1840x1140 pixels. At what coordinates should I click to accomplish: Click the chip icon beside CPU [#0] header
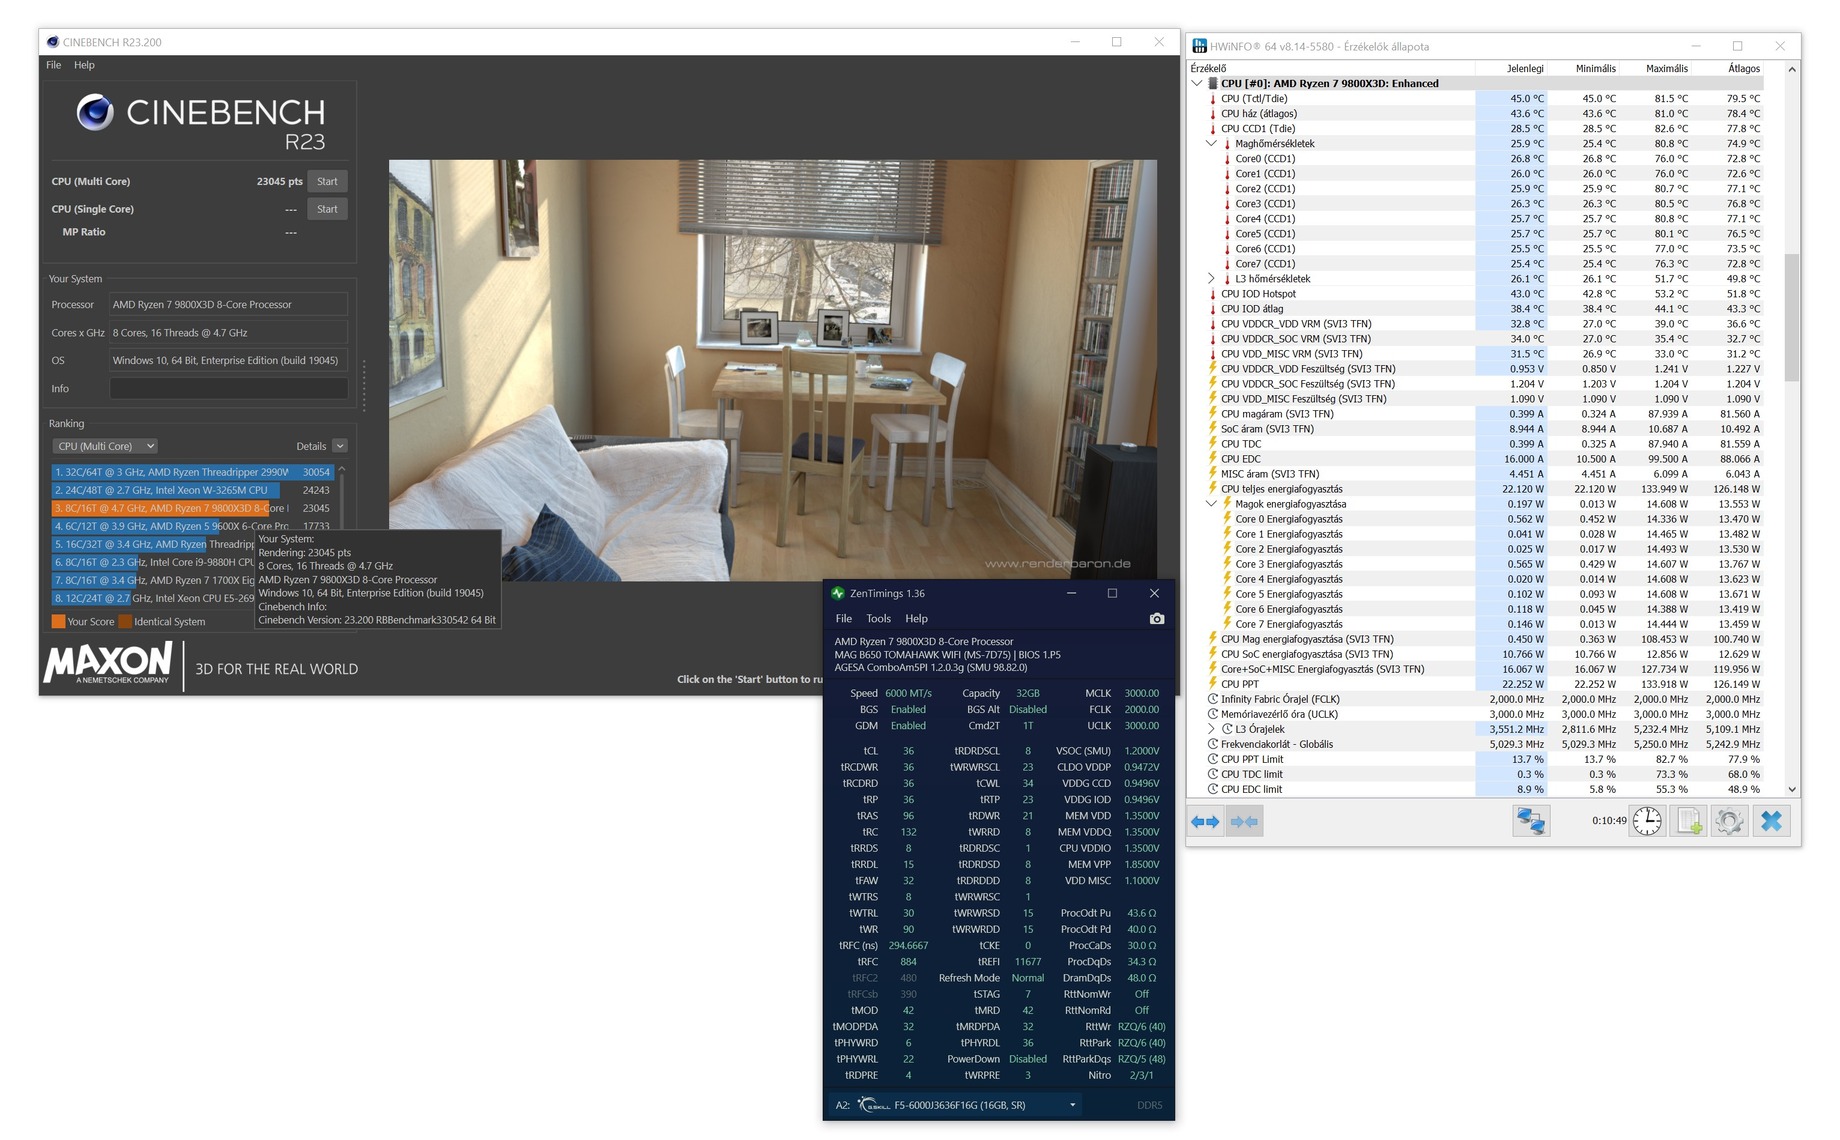click(1212, 84)
